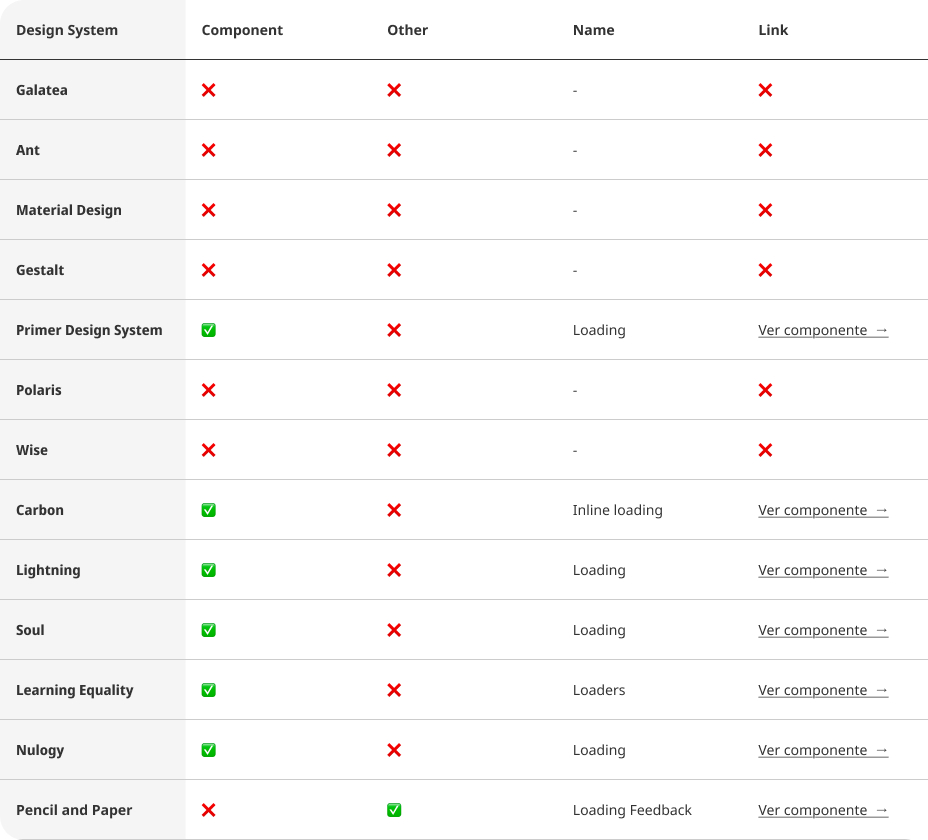Click the red cross in Ant's Link column
The height and width of the screenshot is (840, 928).
click(765, 150)
